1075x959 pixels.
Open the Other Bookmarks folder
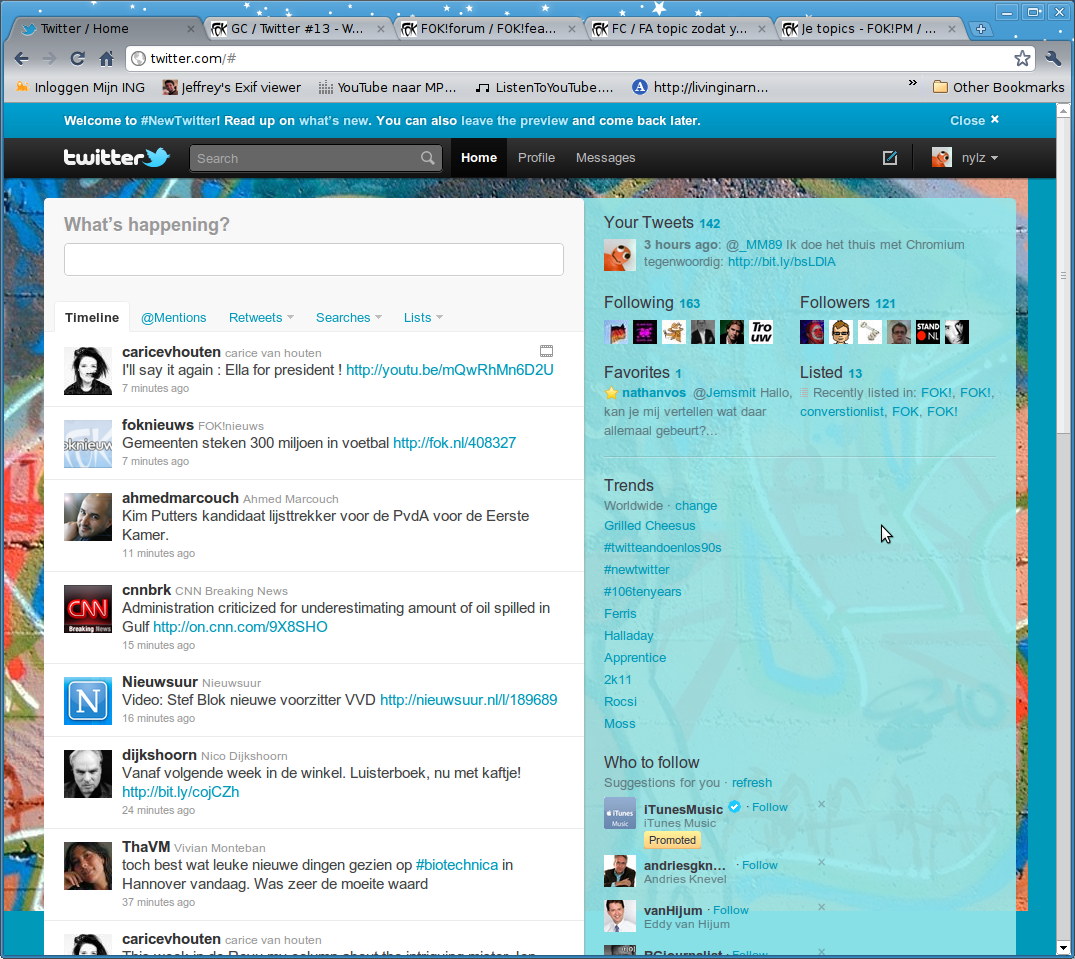click(x=998, y=87)
